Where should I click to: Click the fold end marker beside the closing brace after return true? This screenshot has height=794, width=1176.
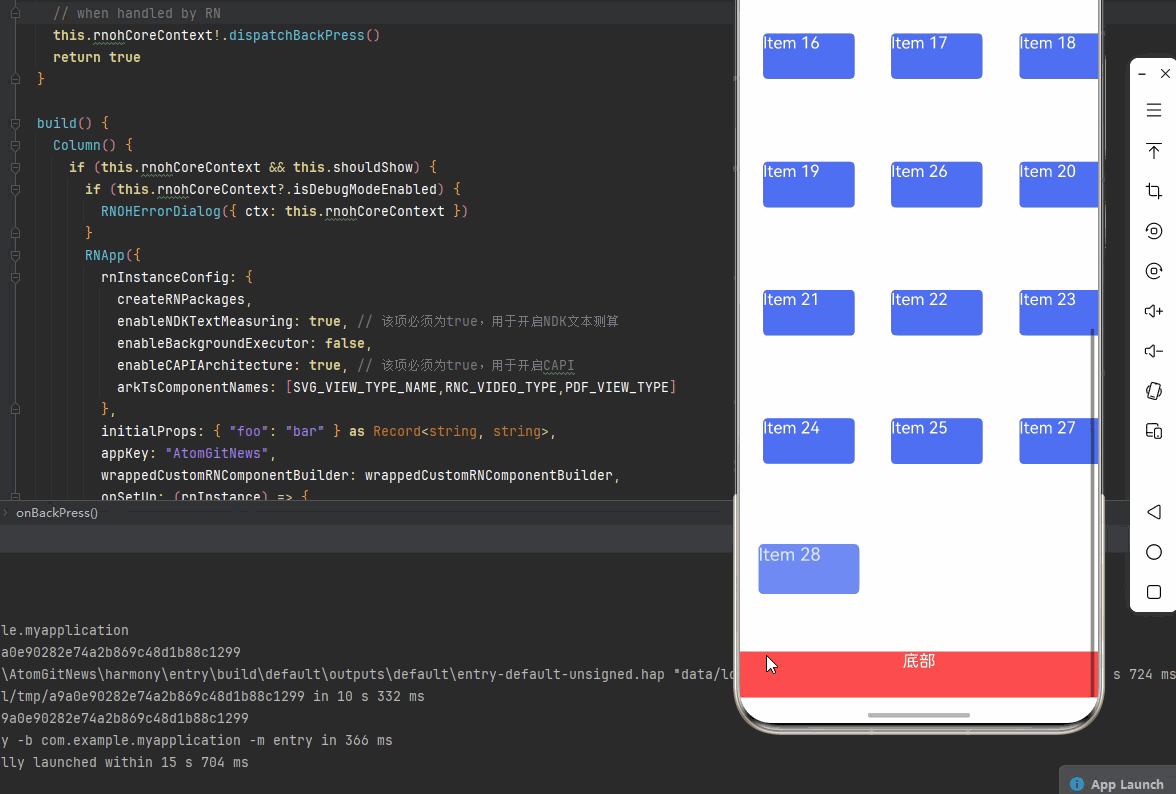15,79
